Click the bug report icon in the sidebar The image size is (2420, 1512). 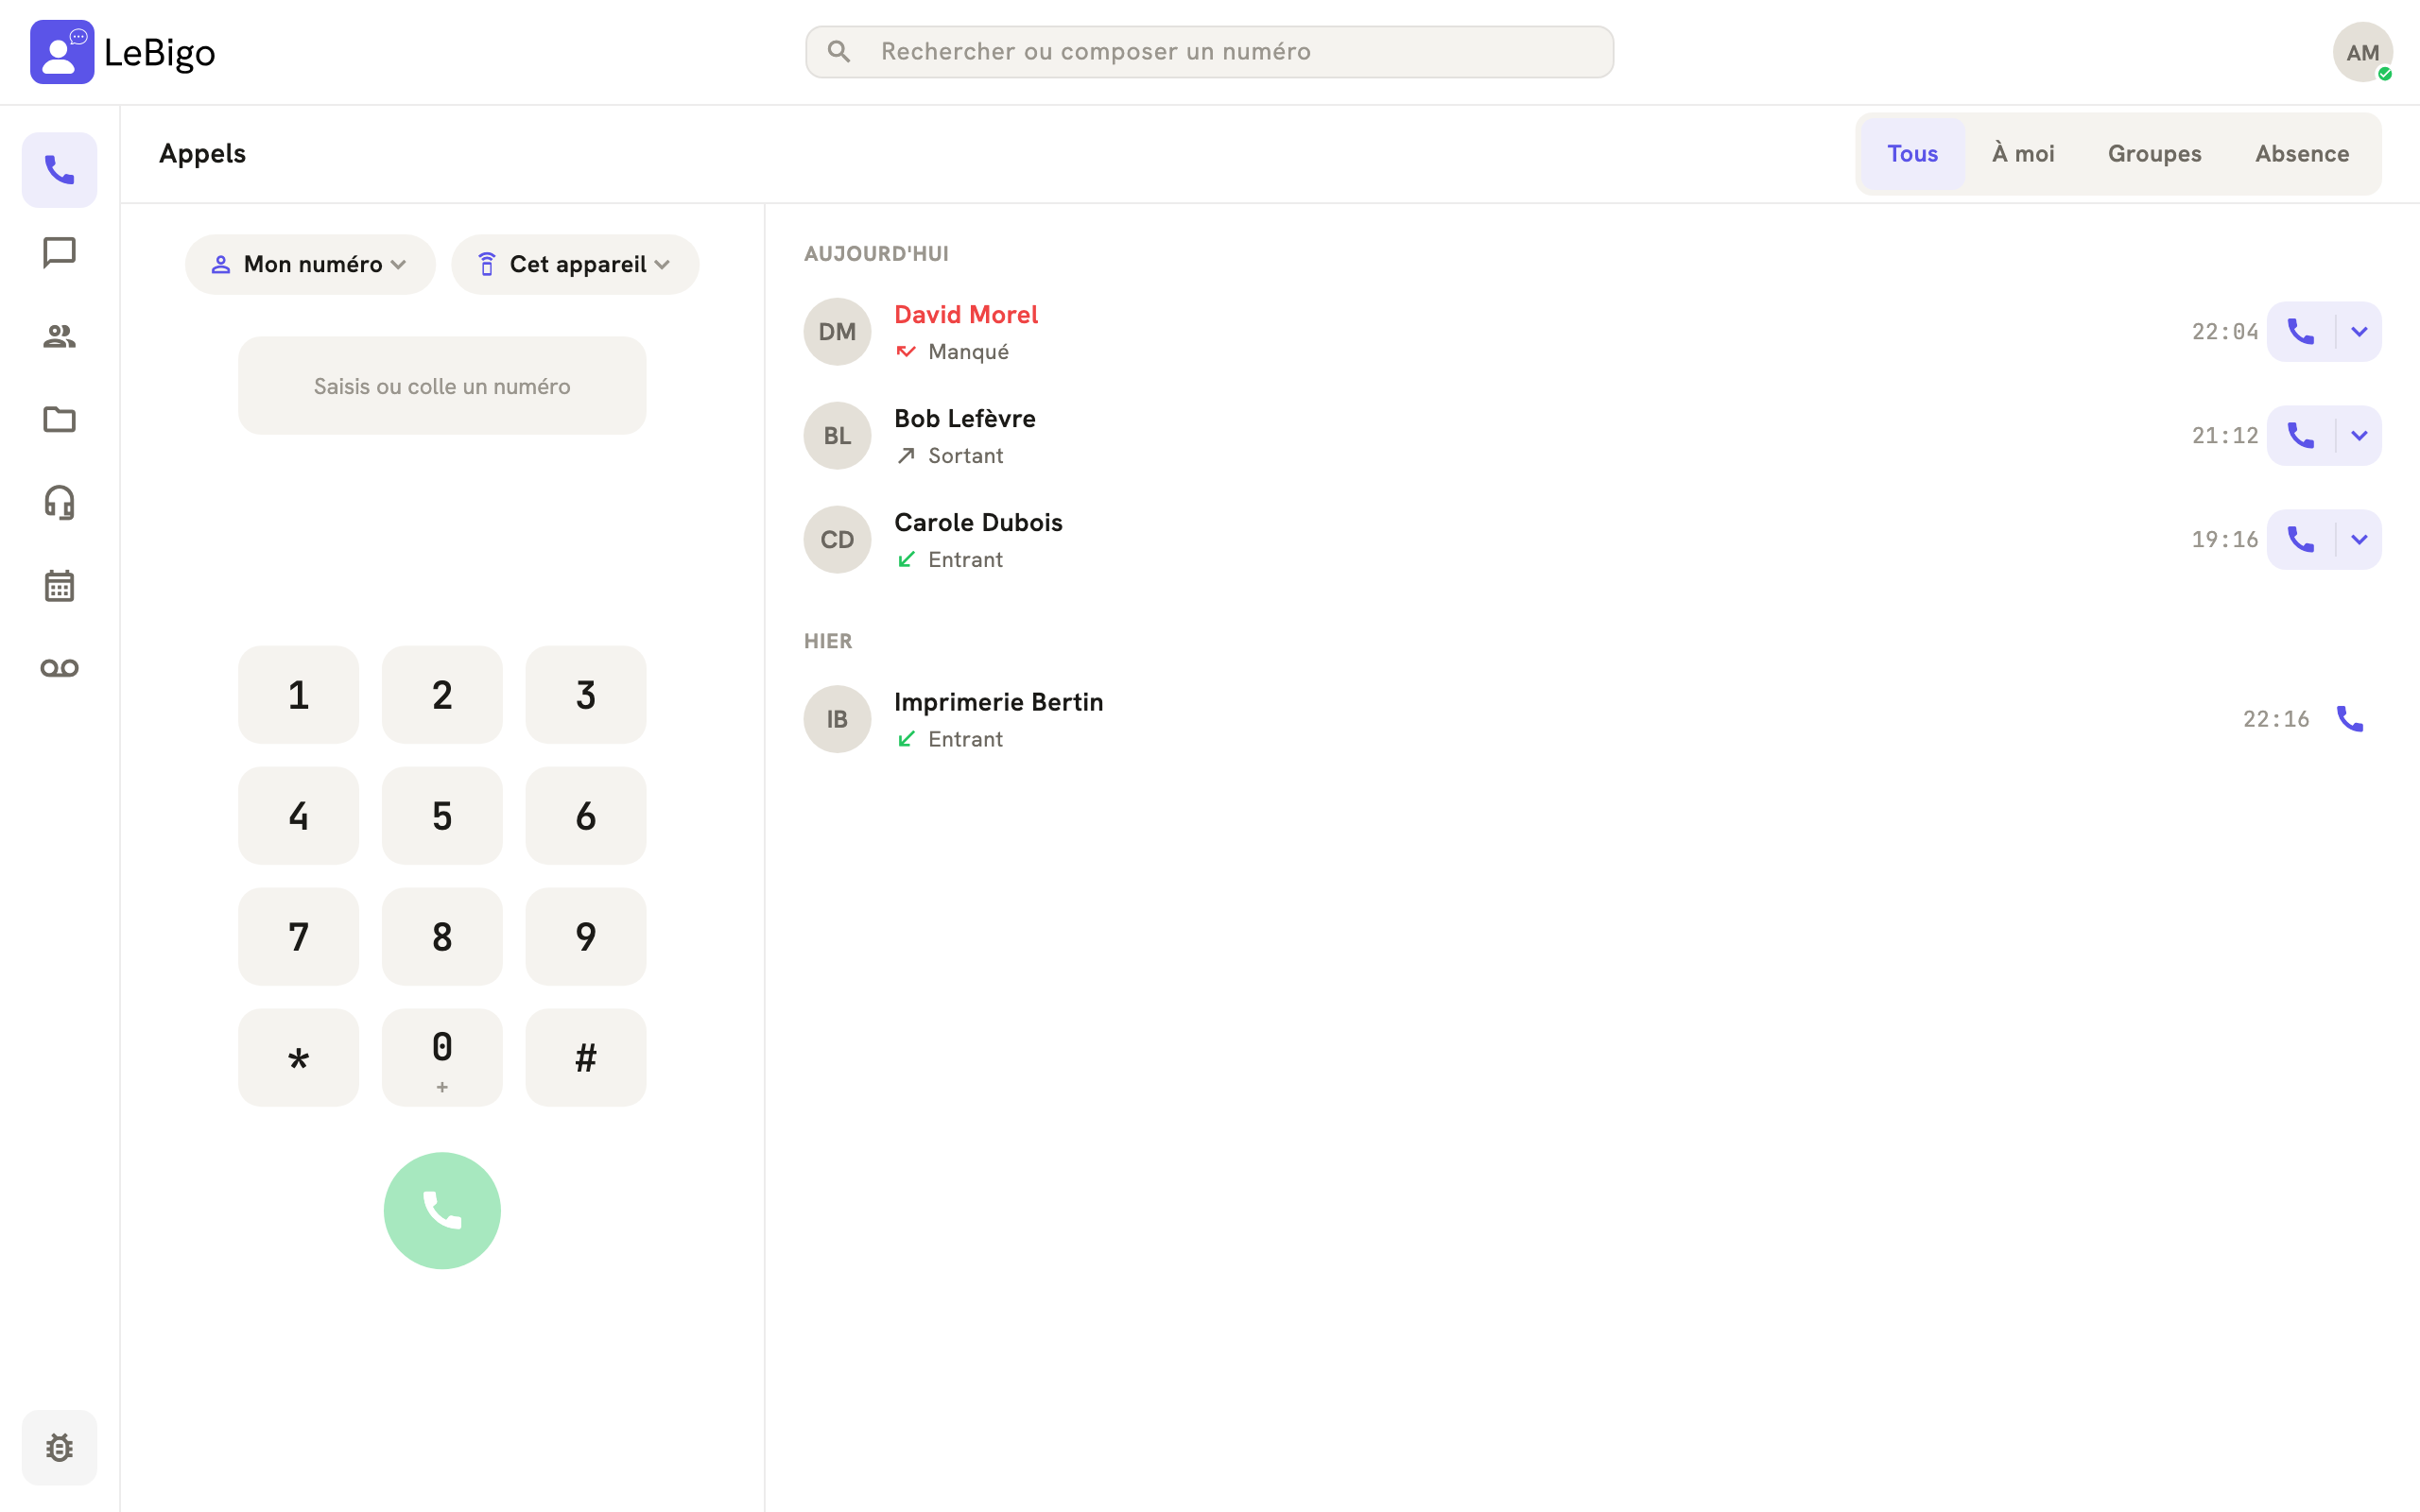60,1447
